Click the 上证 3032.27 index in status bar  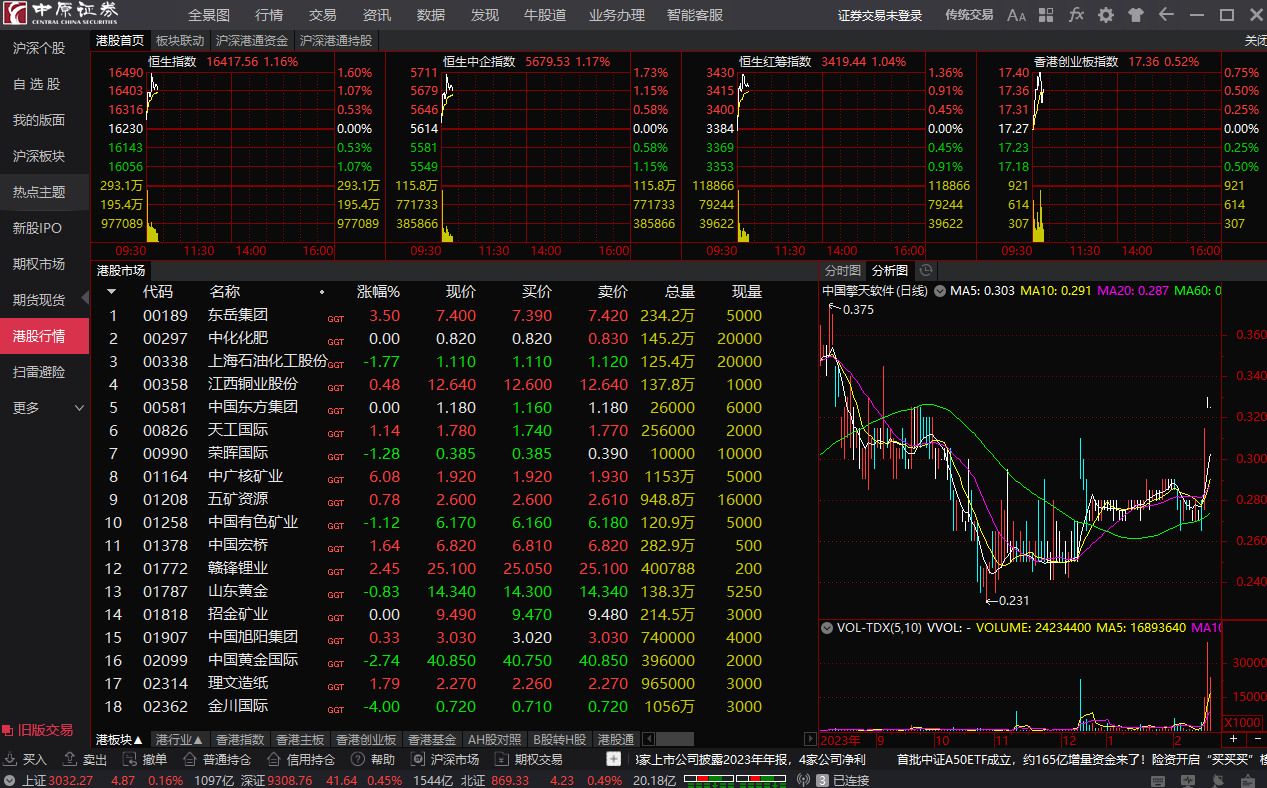(x=60, y=780)
